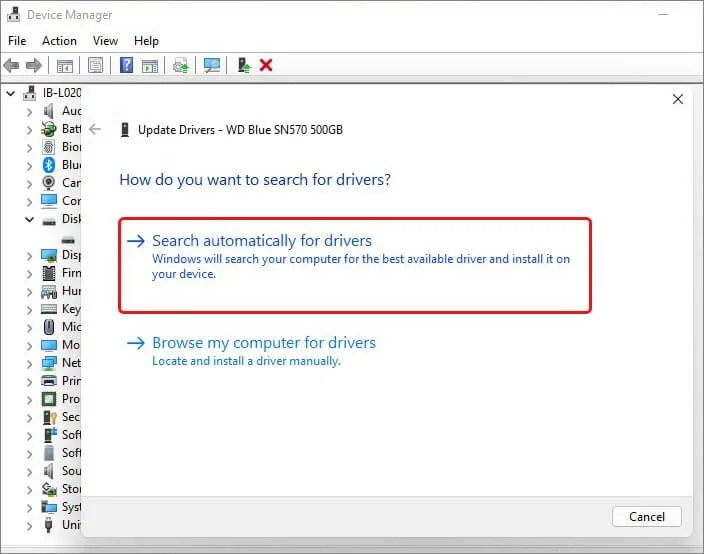
Task: Open the Action menu
Action: point(59,41)
